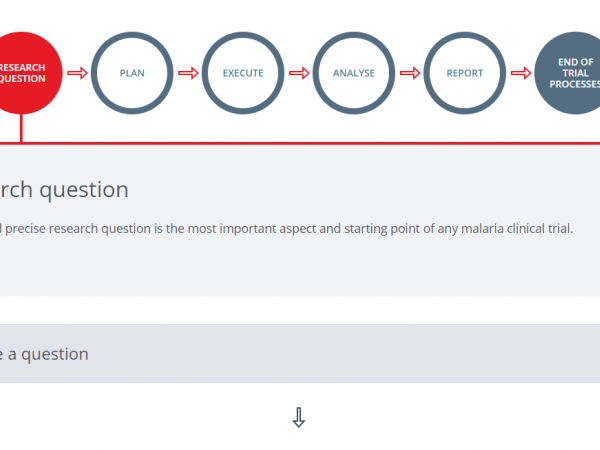Select the Analyse step circle

click(354, 72)
